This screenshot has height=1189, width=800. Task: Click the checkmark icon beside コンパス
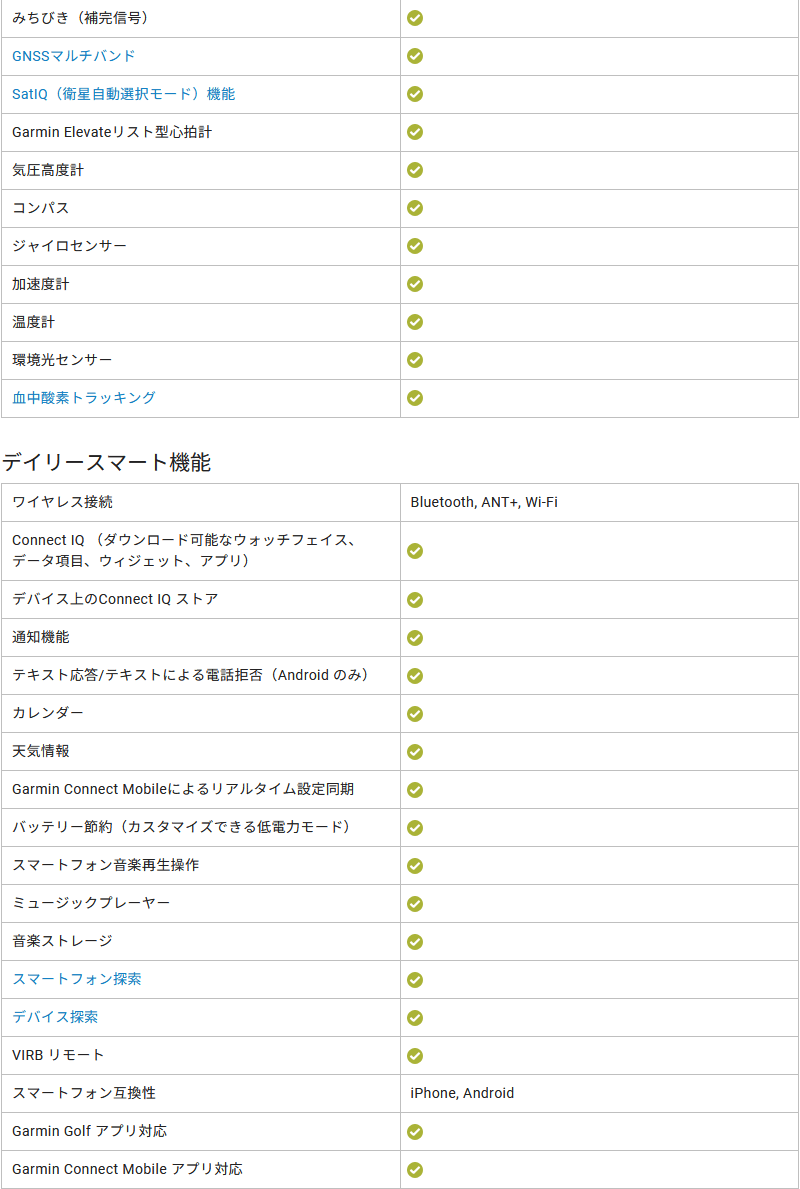415,208
